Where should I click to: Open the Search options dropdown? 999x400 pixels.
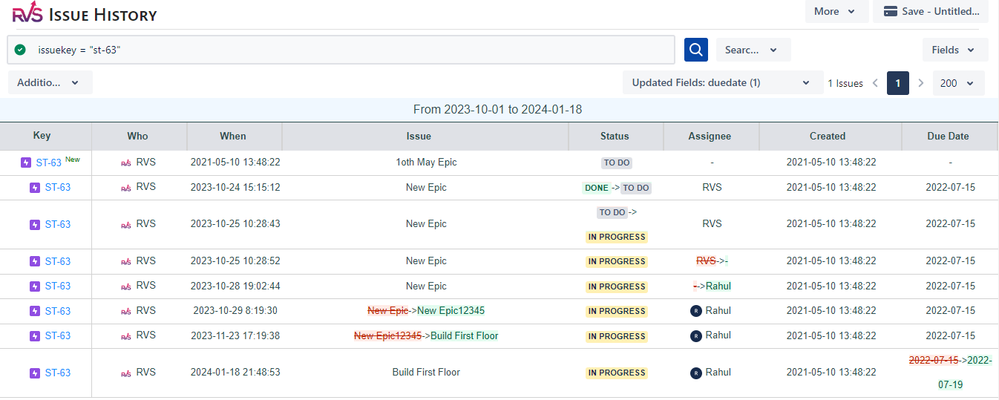pos(753,50)
